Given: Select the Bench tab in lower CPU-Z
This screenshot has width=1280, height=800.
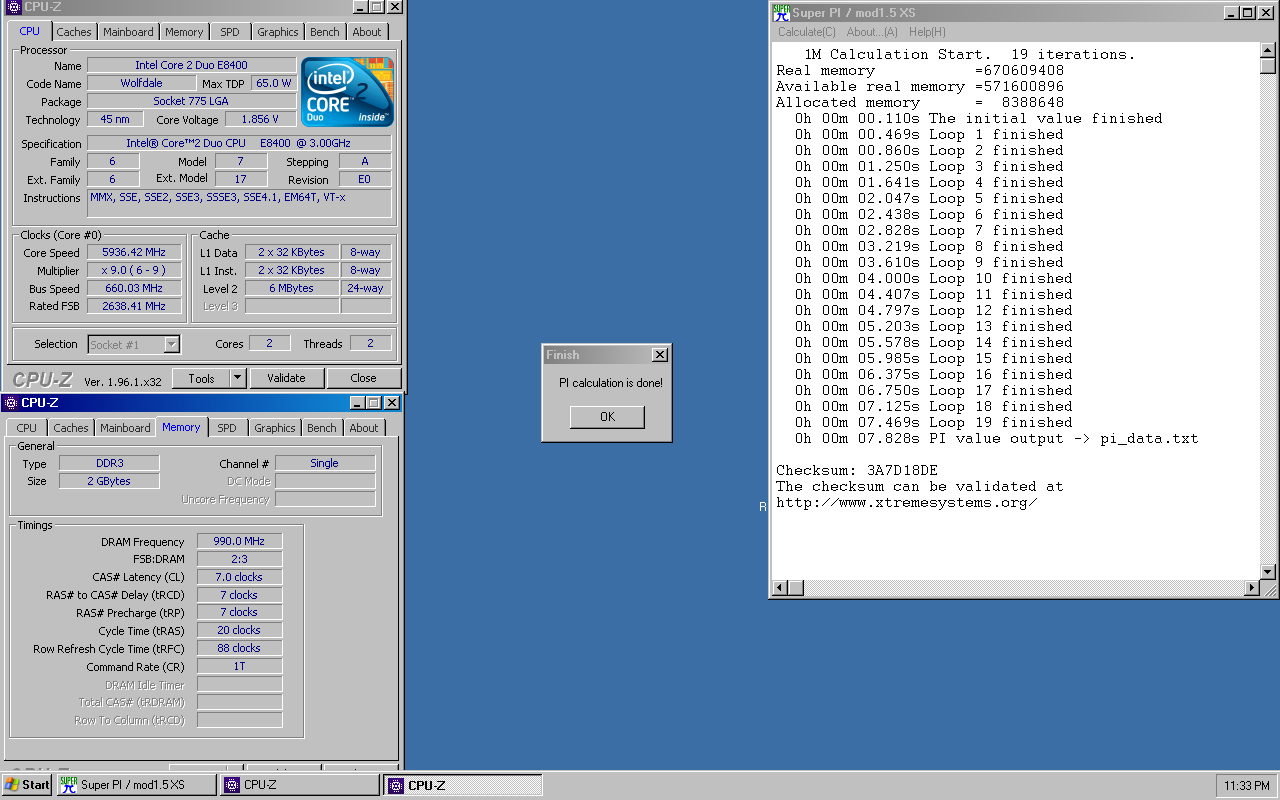Looking at the screenshot, I should click(x=322, y=428).
